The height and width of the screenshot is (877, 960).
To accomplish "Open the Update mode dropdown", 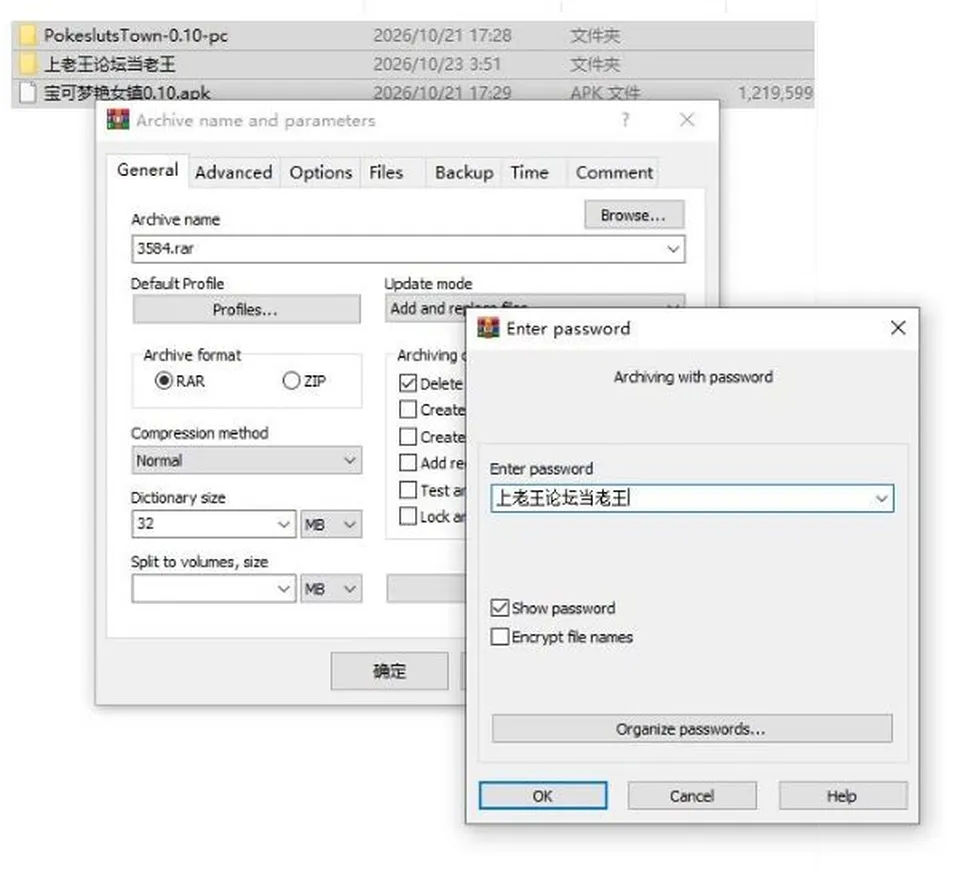I will point(534,308).
